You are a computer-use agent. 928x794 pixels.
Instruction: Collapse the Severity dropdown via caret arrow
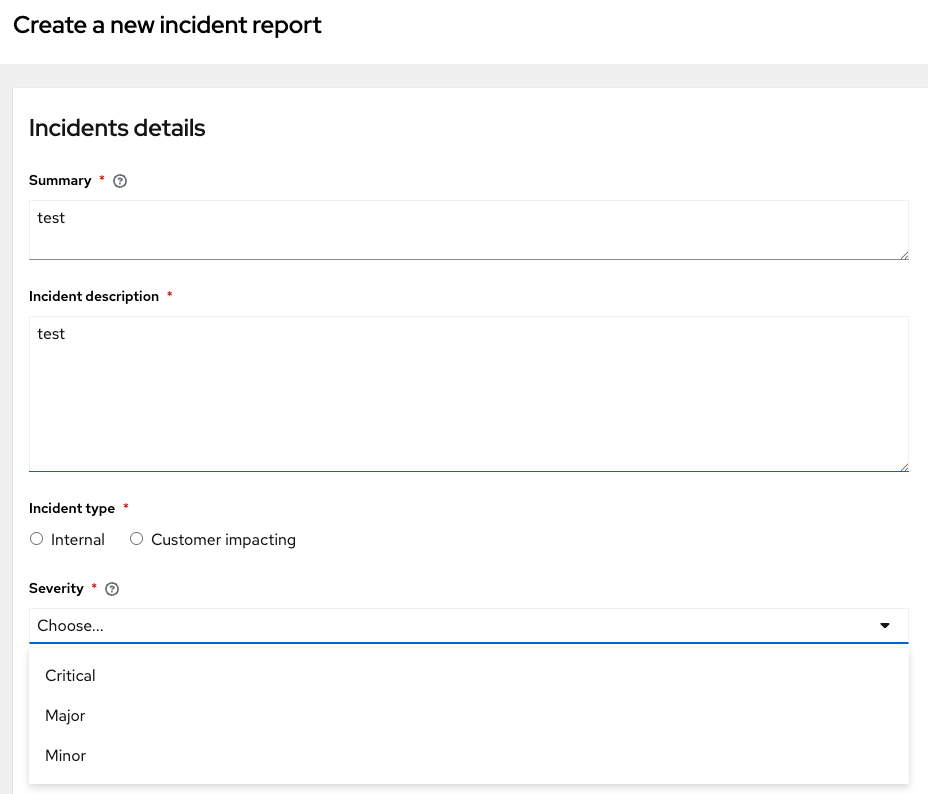tap(884, 626)
